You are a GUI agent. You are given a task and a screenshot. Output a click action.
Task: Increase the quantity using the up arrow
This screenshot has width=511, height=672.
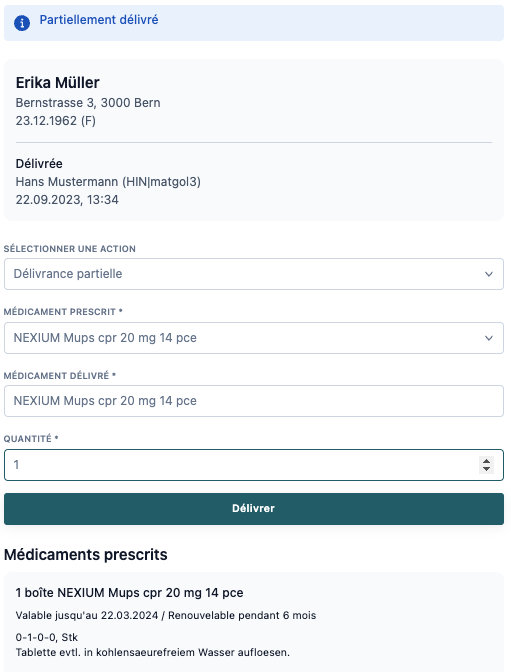coord(486,461)
